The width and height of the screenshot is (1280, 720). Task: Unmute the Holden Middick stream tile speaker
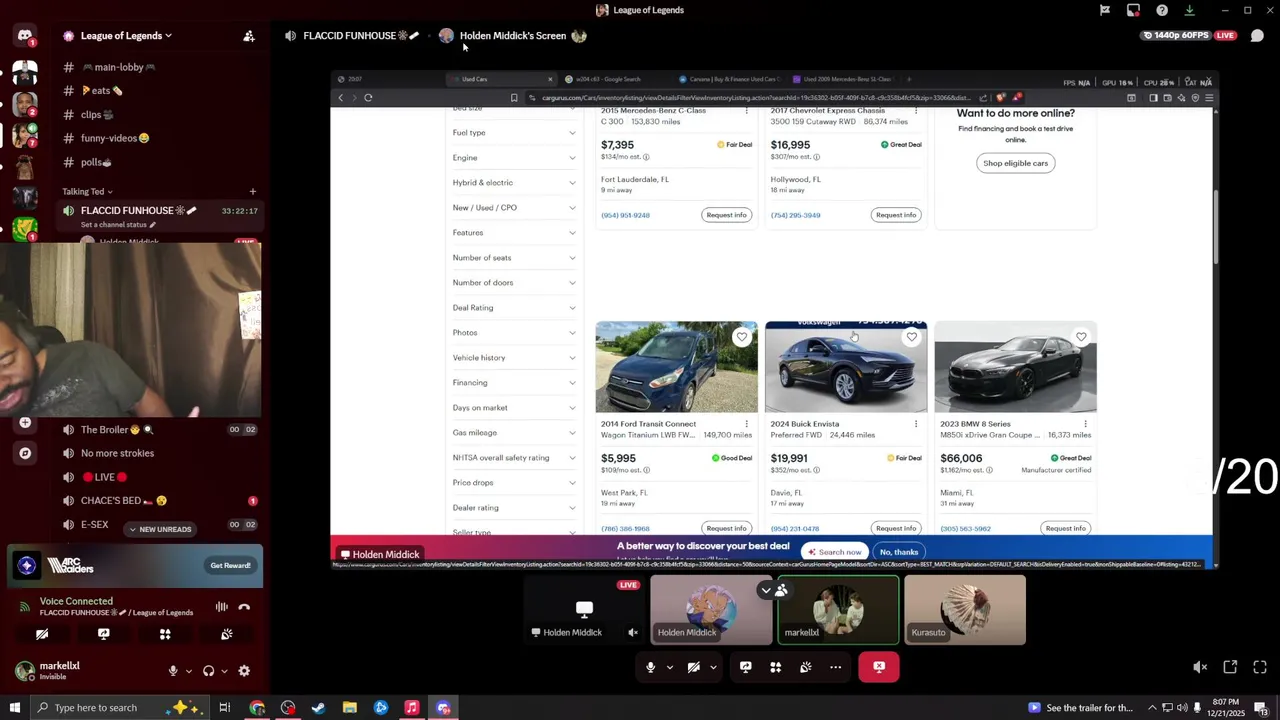633,632
